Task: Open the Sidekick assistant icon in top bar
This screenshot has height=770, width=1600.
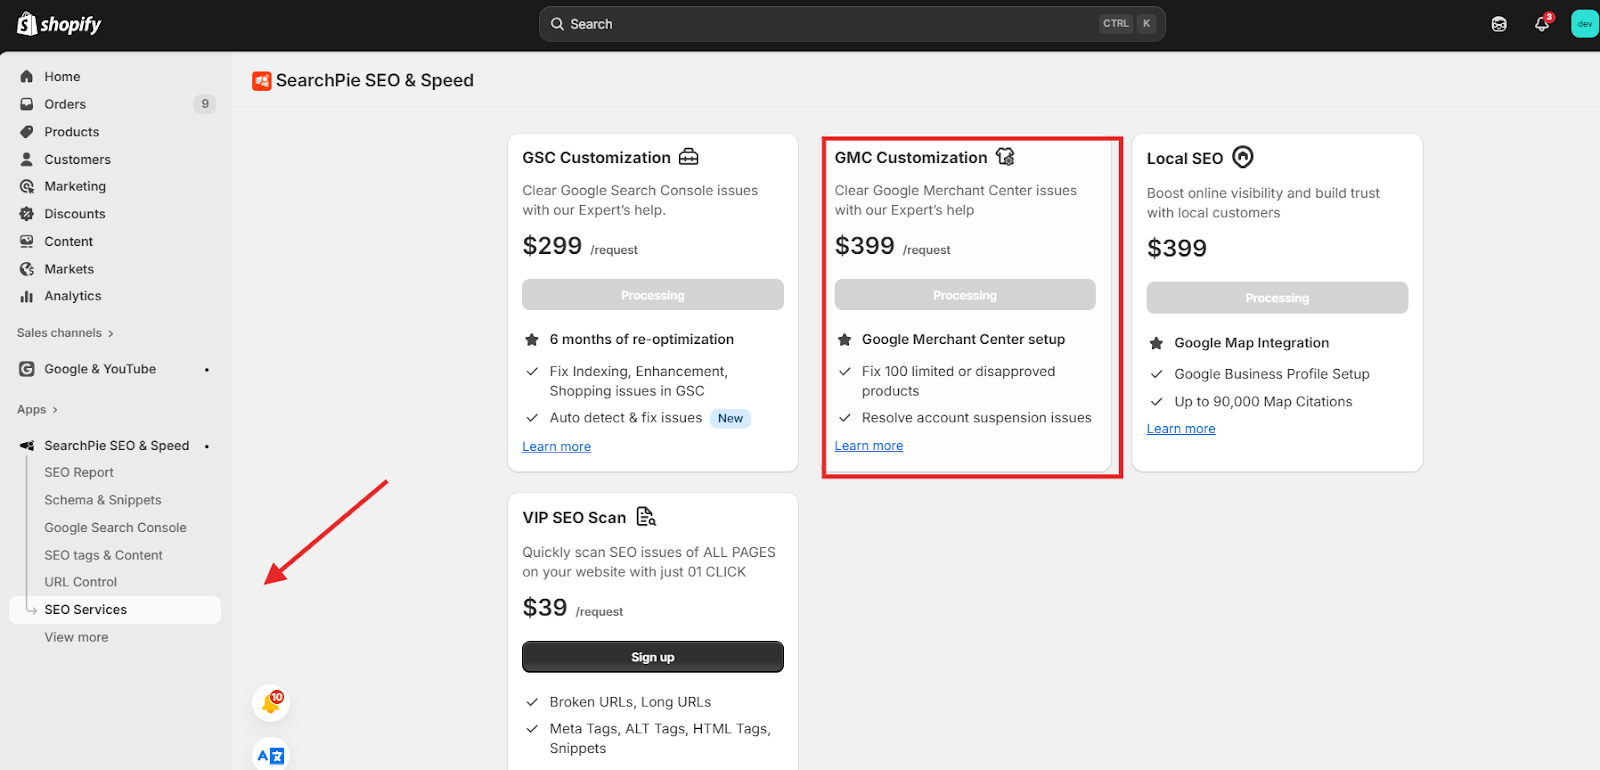Action: pyautogui.click(x=1499, y=24)
